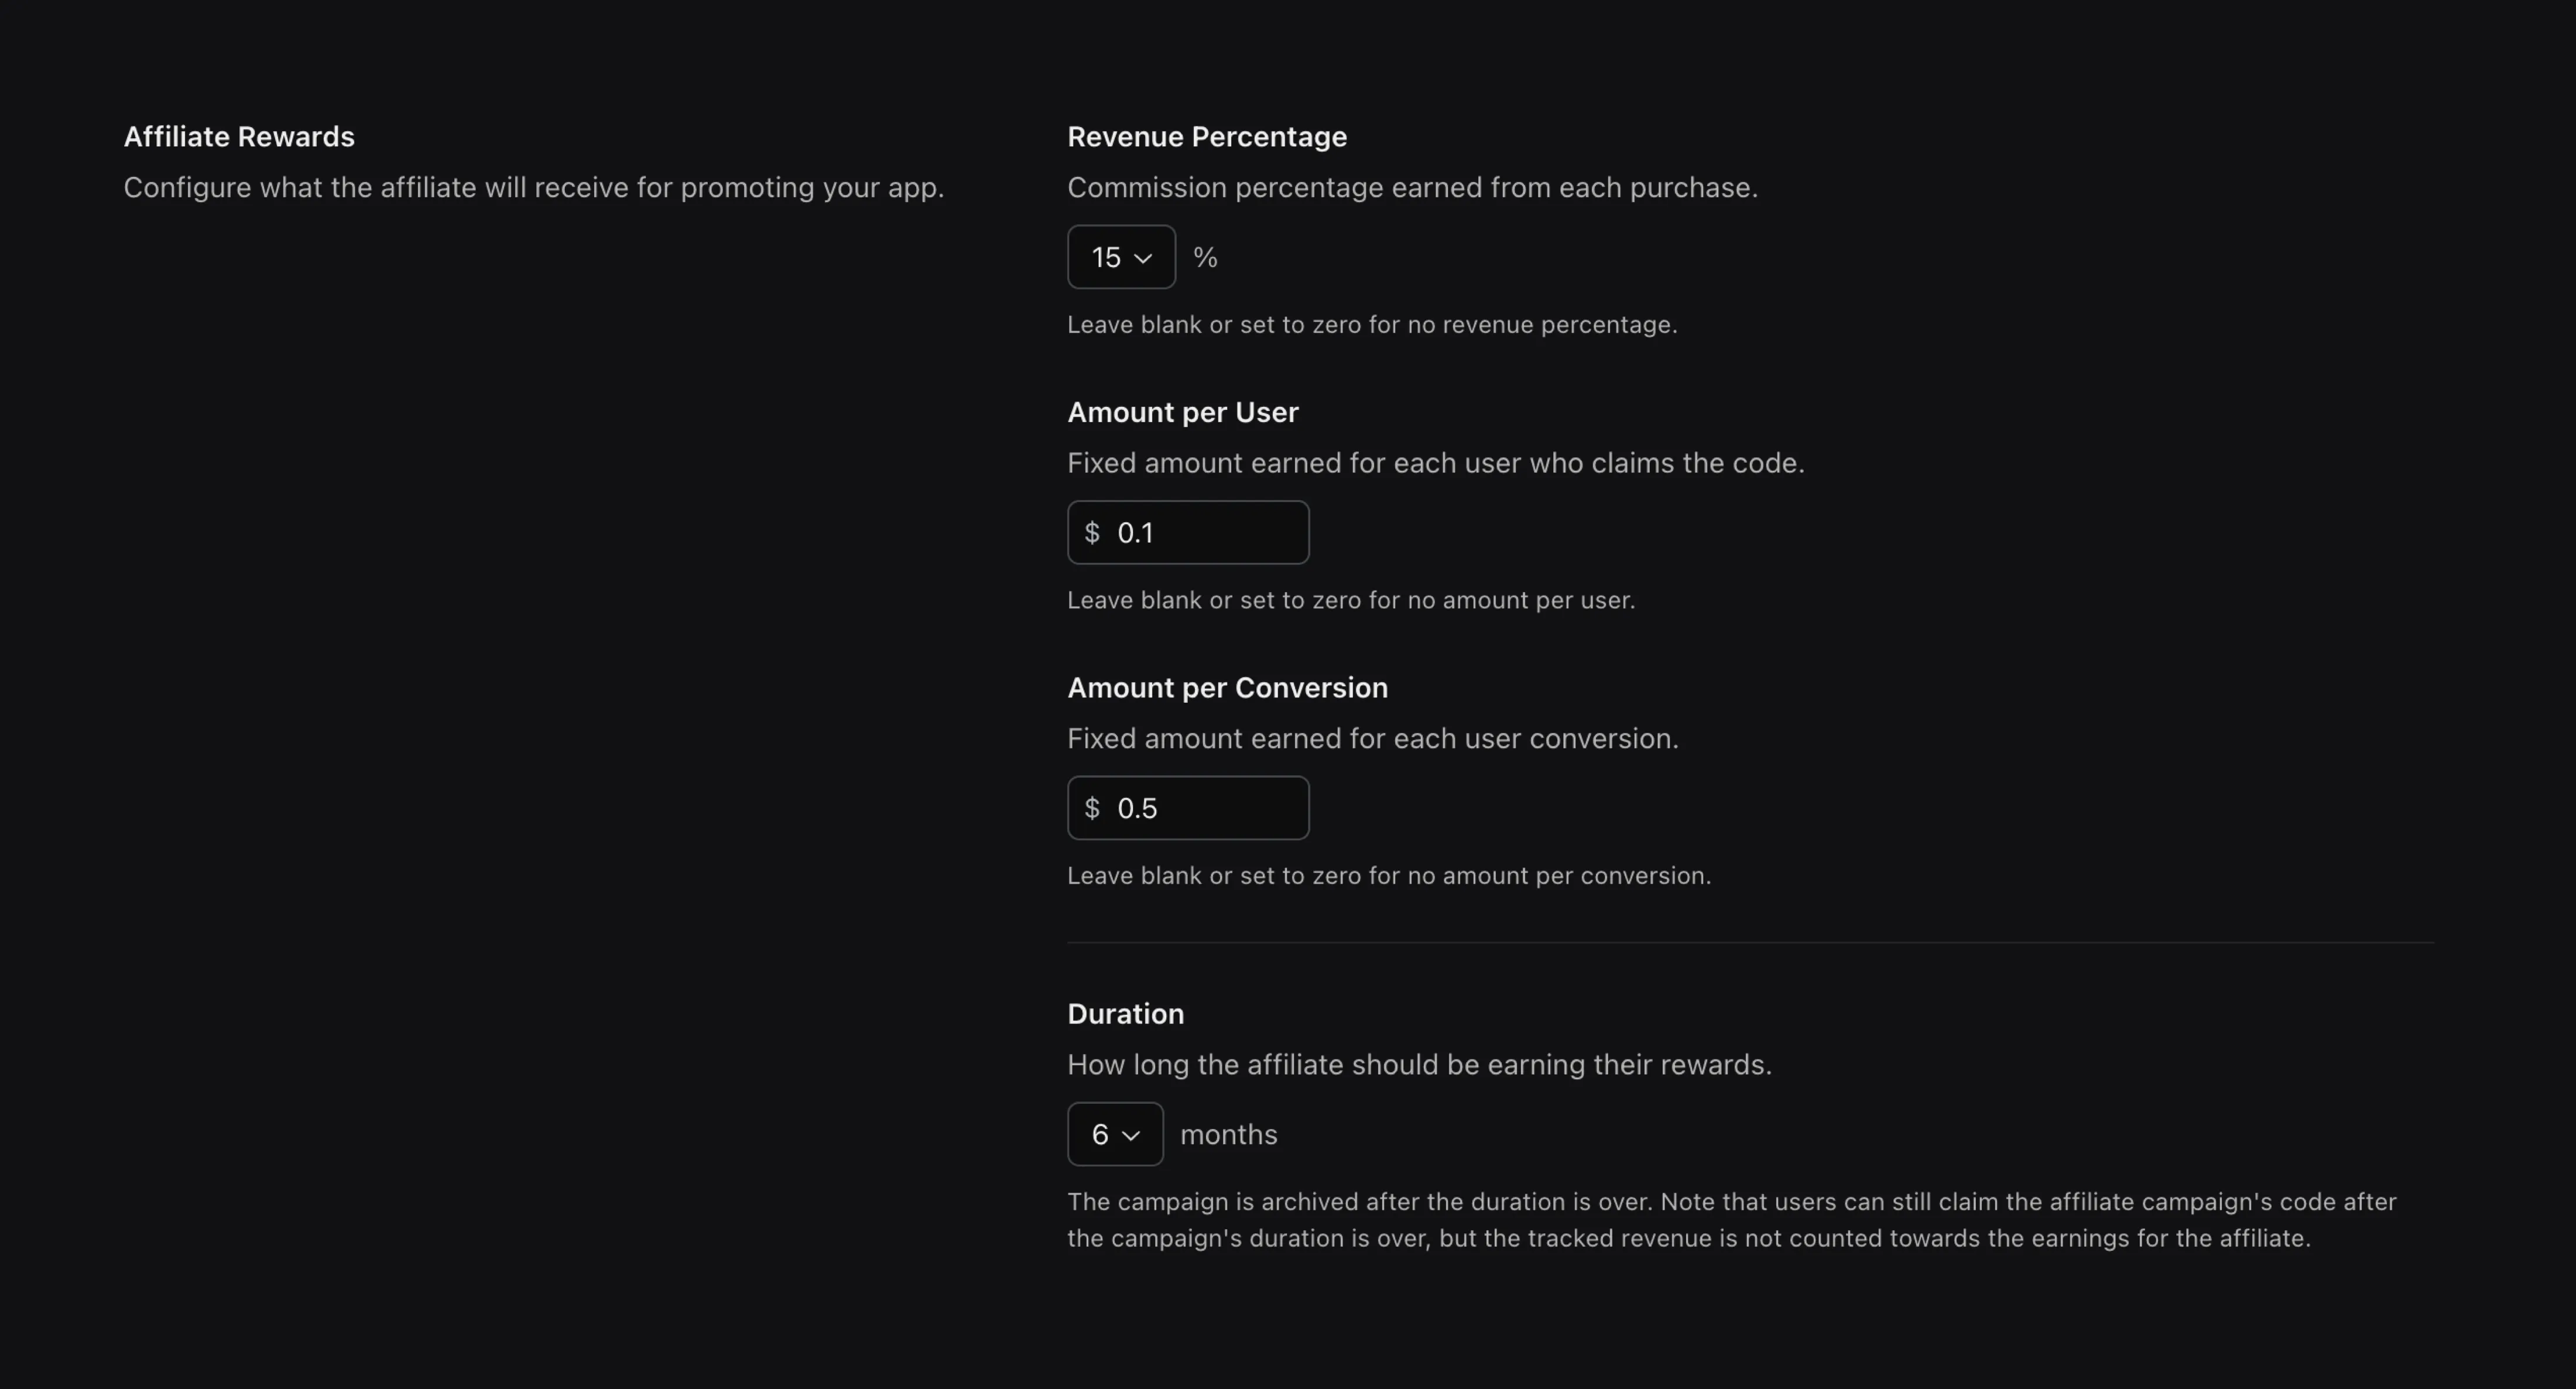Click the Revenue Percentage heading
Screen dimensions: 2576x1389
(x=1206, y=136)
